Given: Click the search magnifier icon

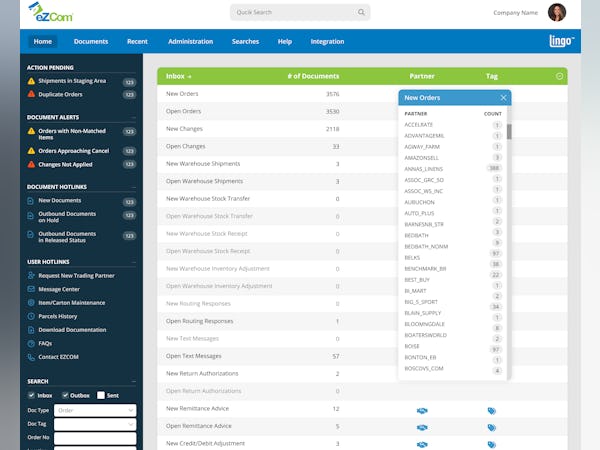Looking at the screenshot, I should (x=361, y=12).
